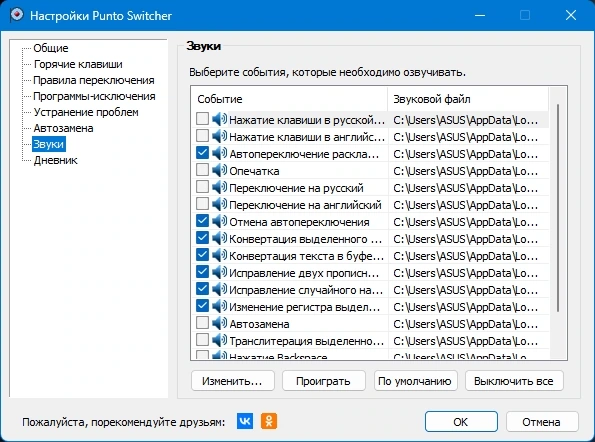
Task: Confirm settings with OK button
Action: click(461, 422)
